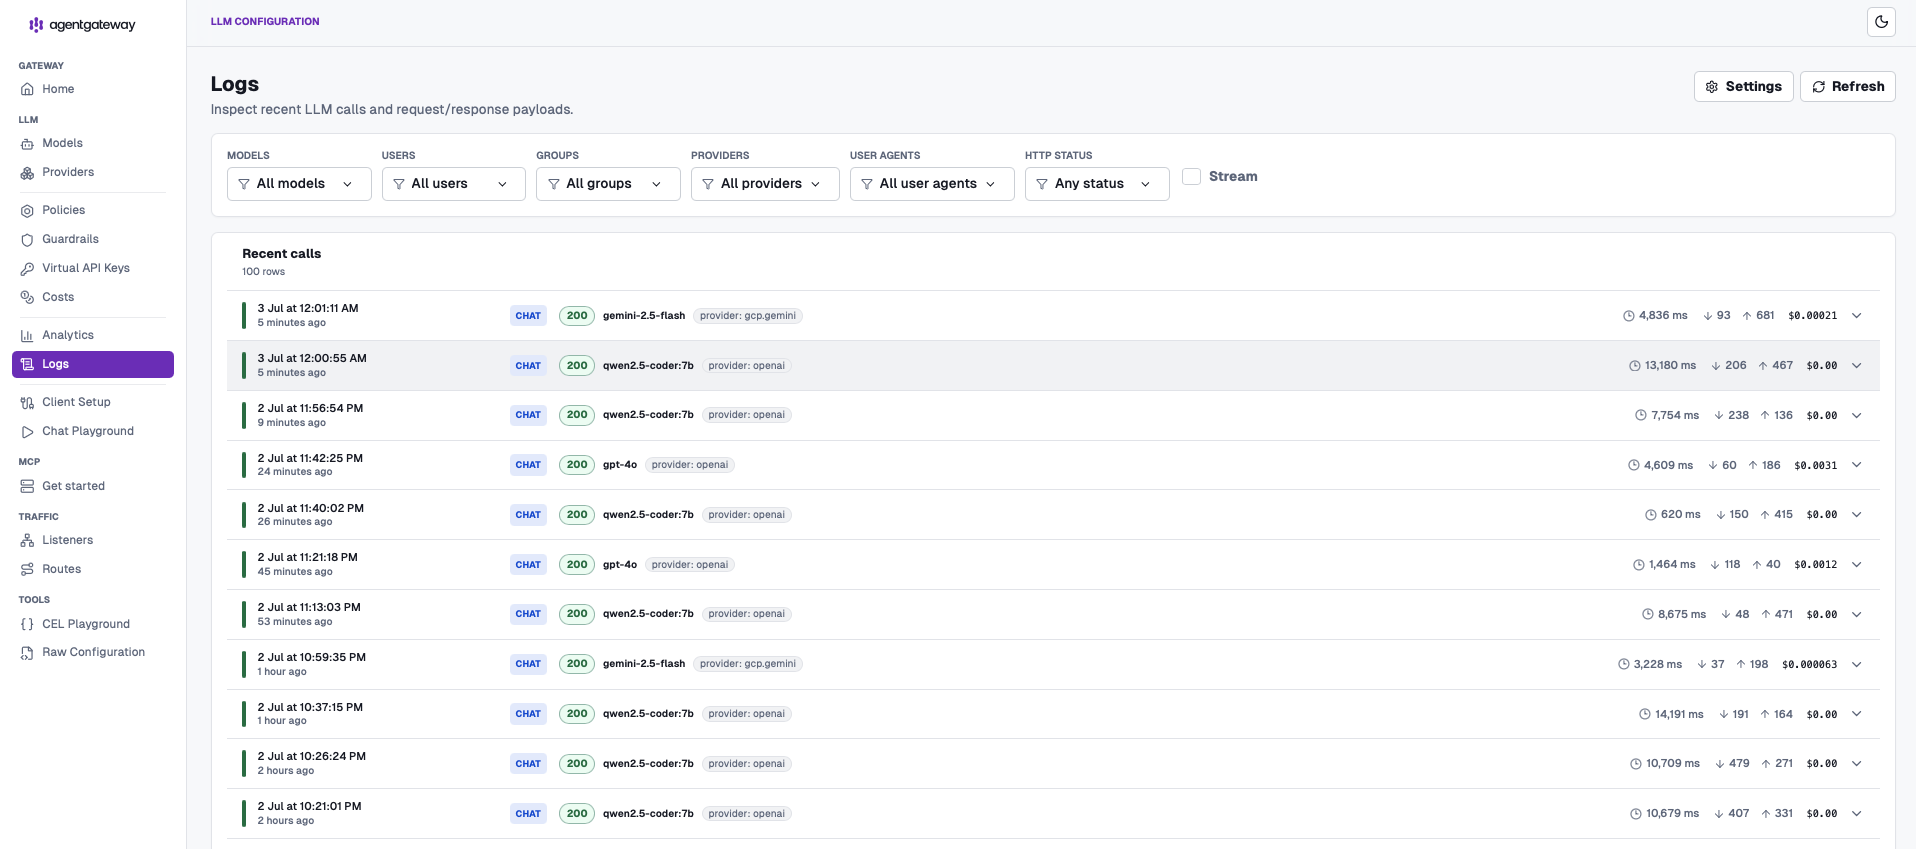Click the Logs icon in sidebar
Image resolution: width=1916 pixels, height=849 pixels.
[x=27, y=364]
